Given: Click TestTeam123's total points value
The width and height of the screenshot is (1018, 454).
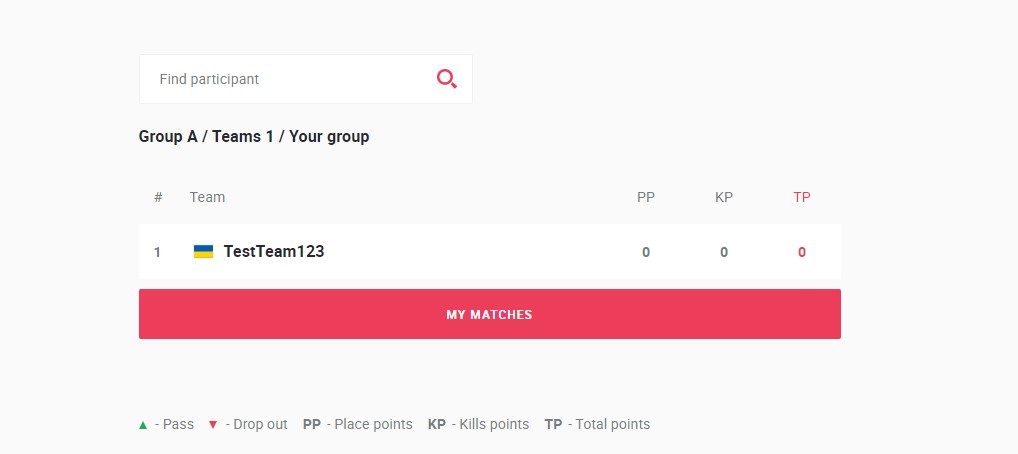Looking at the screenshot, I should coord(802,253).
